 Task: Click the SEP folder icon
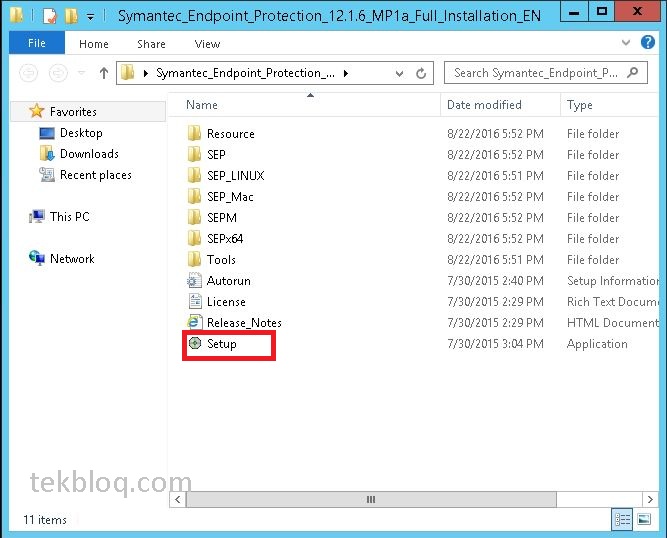coord(194,154)
